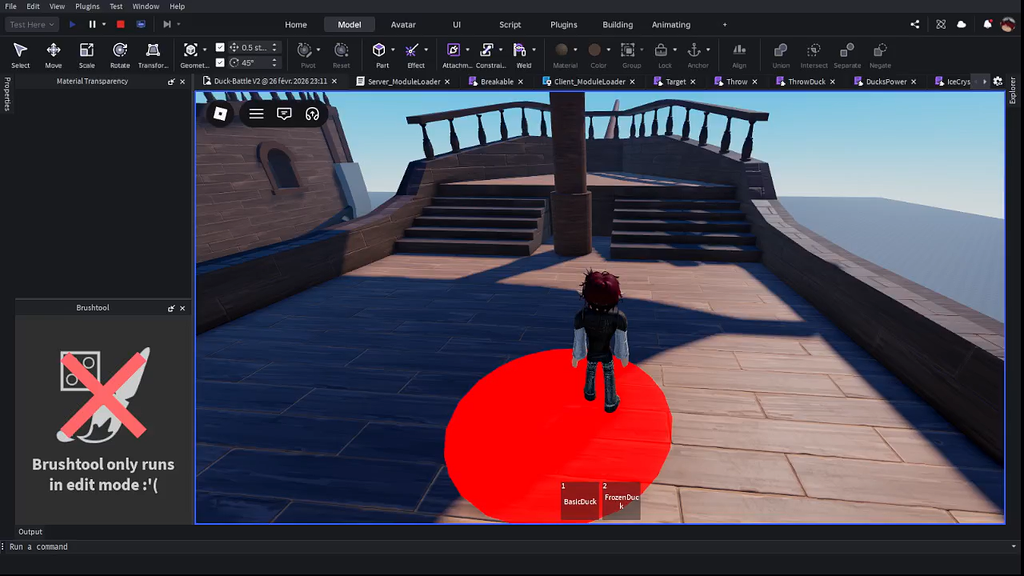Select the Select tool
This screenshot has height=576, width=1024.
(x=20, y=55)
